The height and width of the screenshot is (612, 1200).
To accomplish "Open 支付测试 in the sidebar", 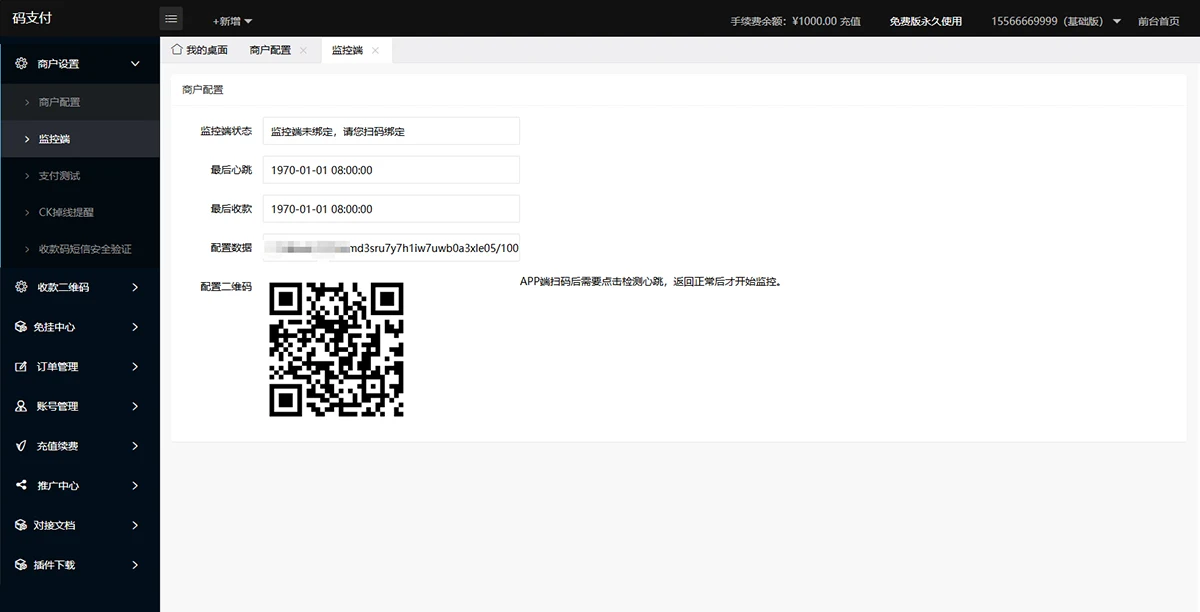I will pos(59,176).
